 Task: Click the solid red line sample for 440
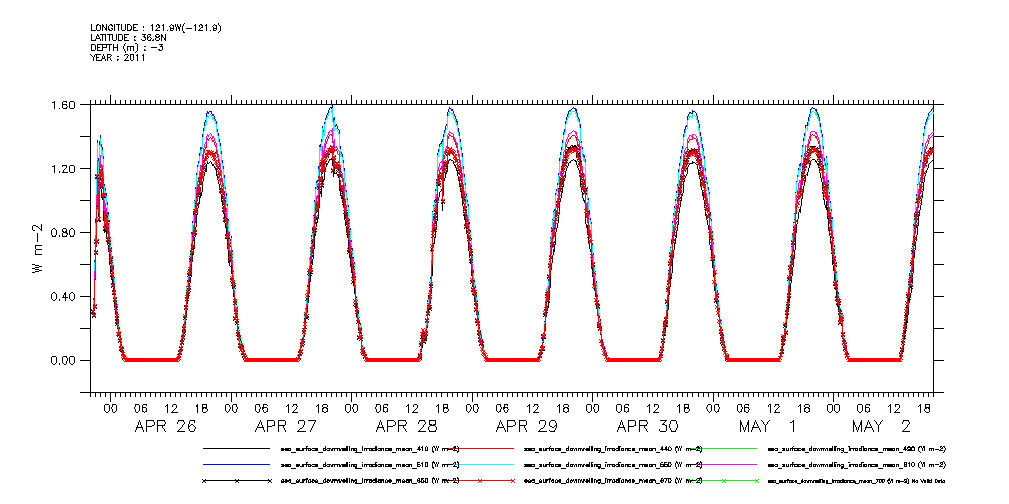click(x=480, y=448)
